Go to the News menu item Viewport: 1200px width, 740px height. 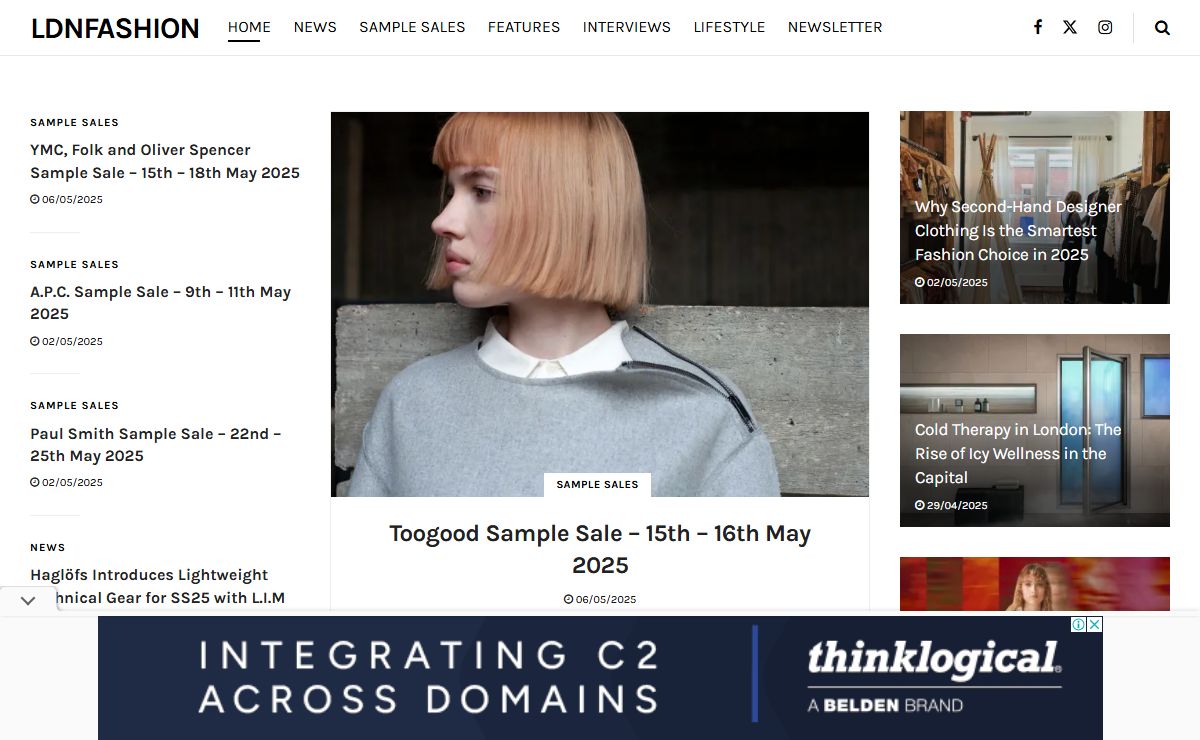[315, 27]
